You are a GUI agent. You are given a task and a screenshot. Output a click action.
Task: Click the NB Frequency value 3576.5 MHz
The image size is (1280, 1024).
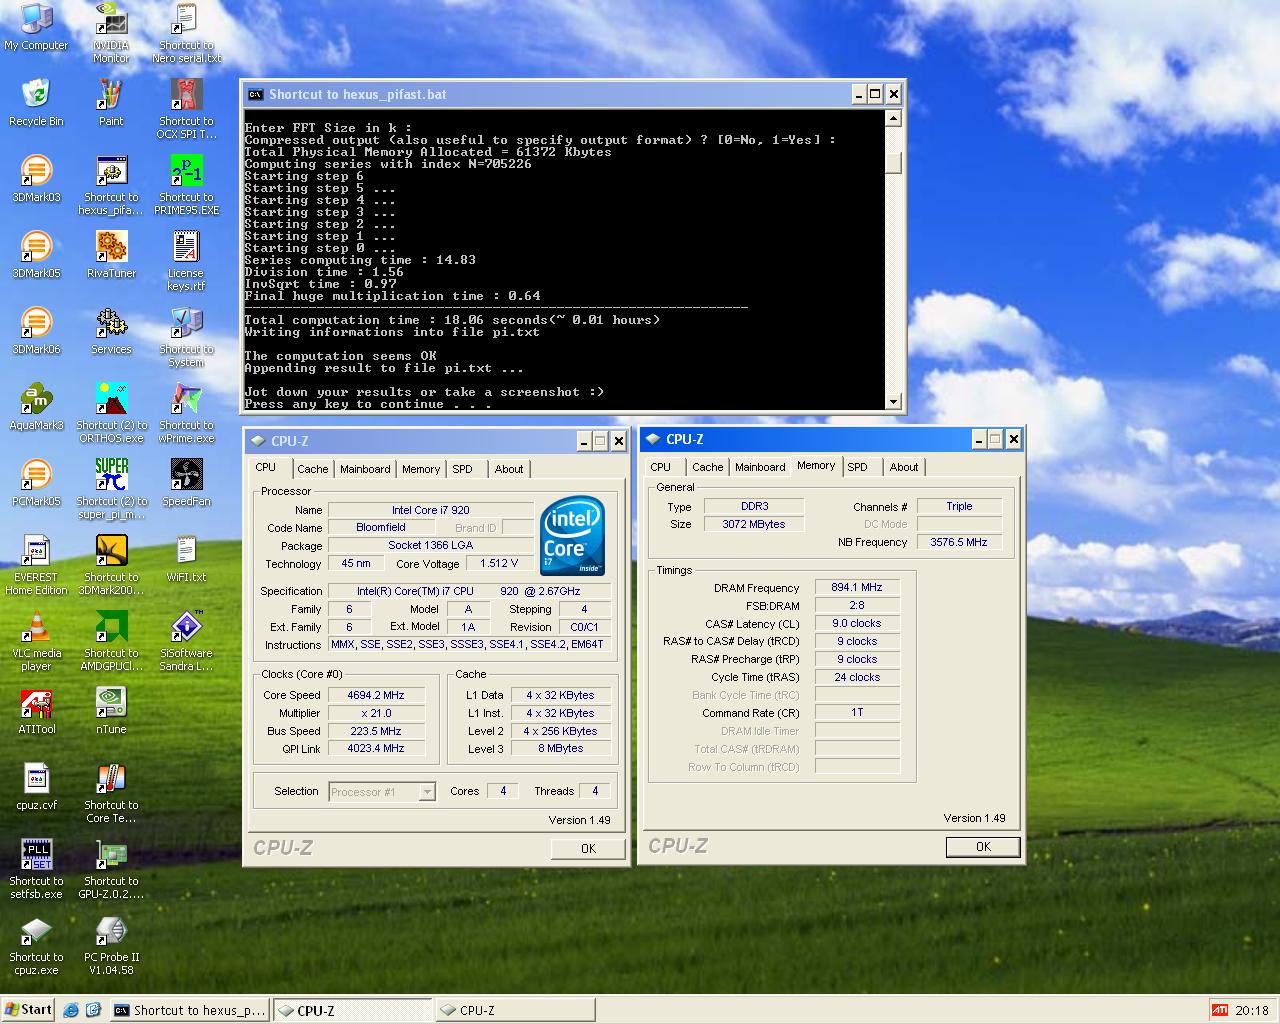pyautogui.click(x=958, y=542)
